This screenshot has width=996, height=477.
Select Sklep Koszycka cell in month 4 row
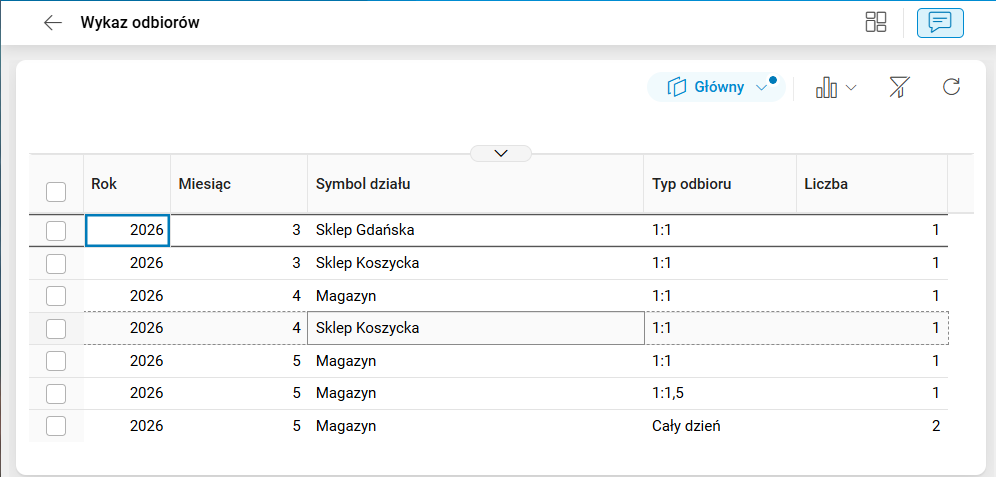coord(476,328)
